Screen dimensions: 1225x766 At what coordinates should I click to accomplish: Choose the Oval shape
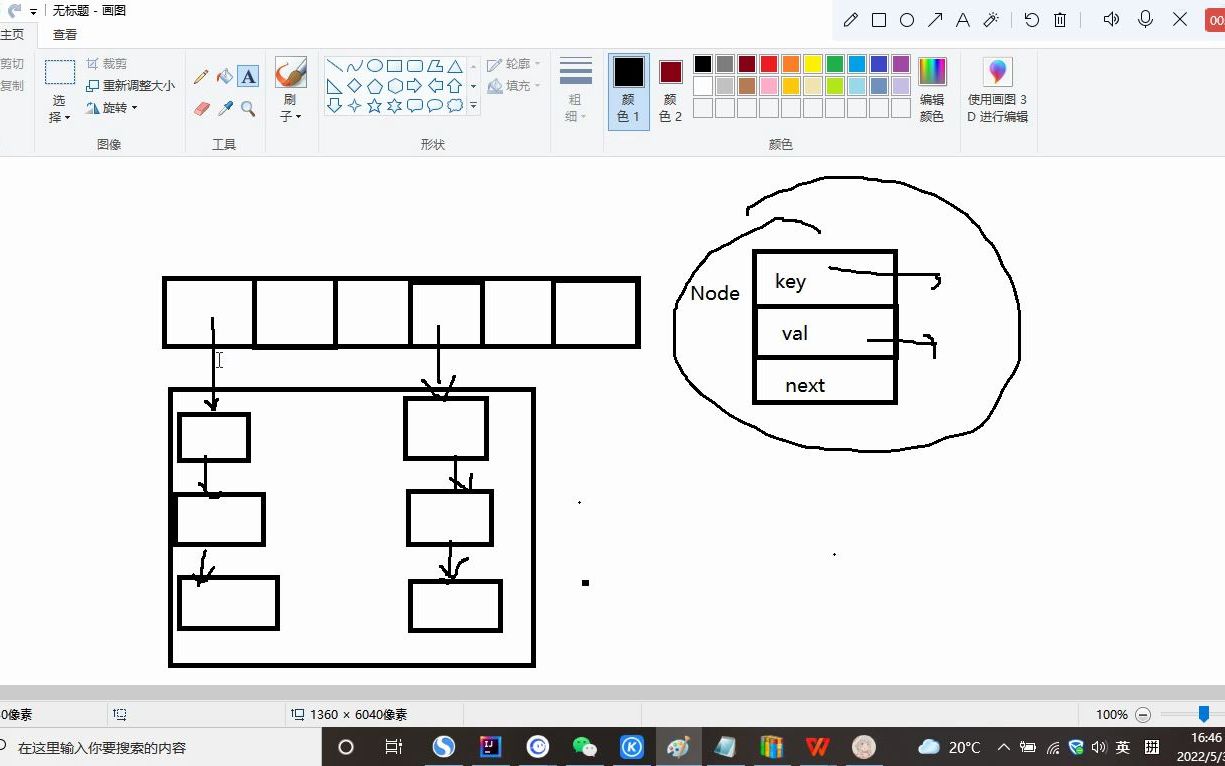(x=375, y=66)
